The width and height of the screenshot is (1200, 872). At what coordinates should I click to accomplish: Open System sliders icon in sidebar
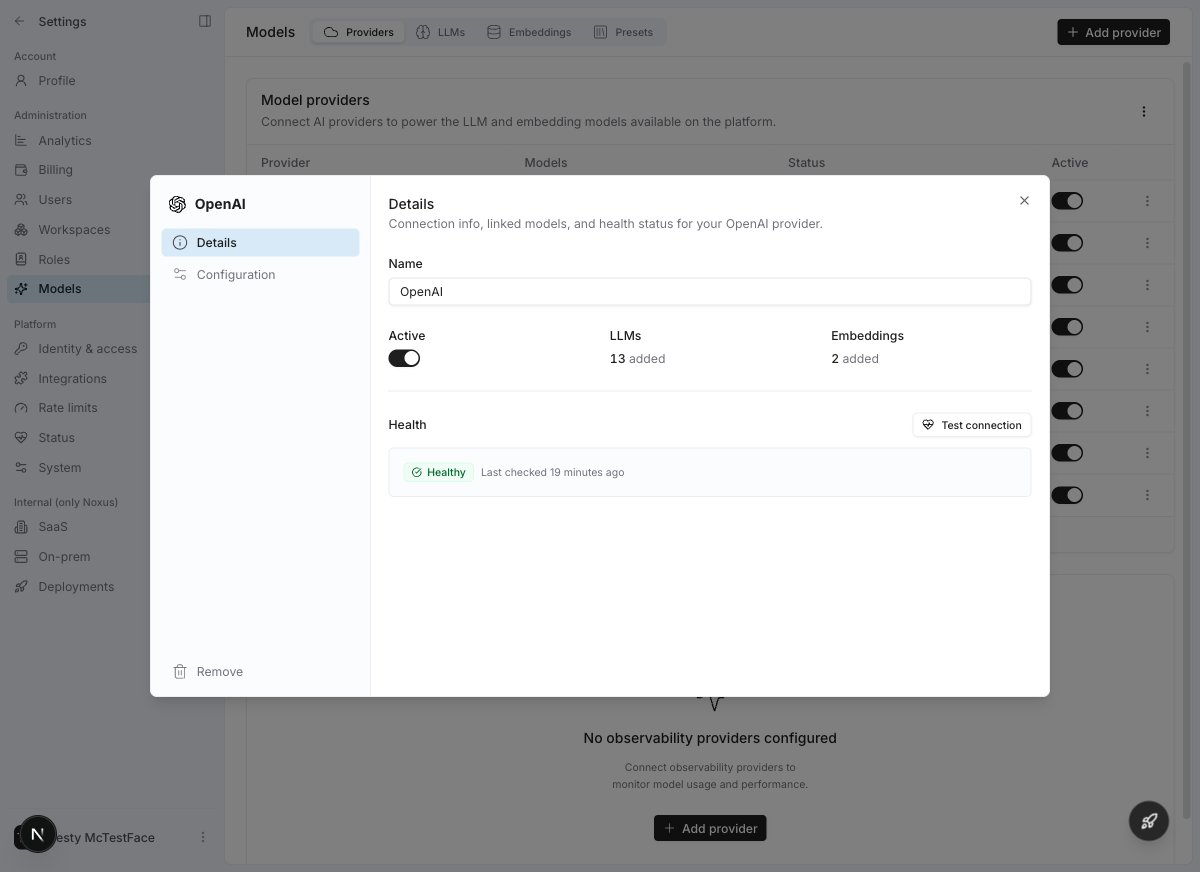(21, 468)
